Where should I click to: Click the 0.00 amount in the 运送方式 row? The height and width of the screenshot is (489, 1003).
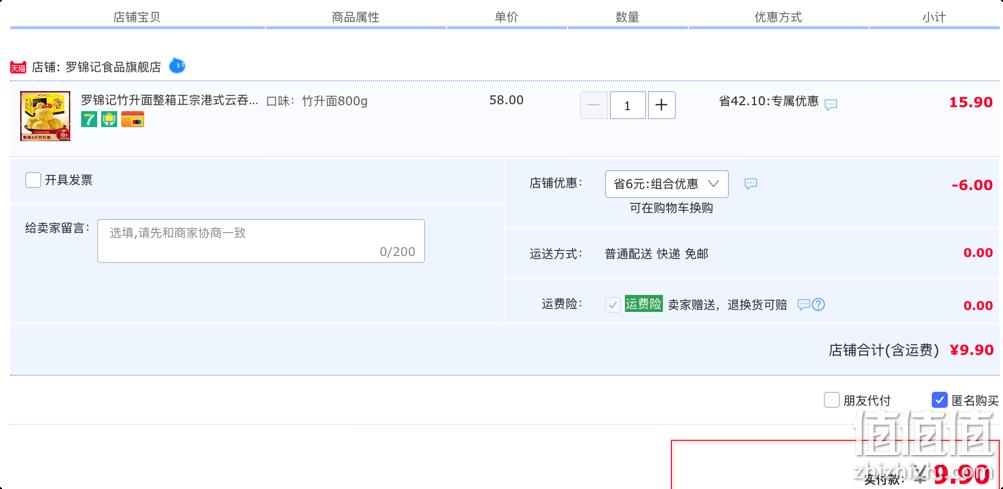pos(978,253)
